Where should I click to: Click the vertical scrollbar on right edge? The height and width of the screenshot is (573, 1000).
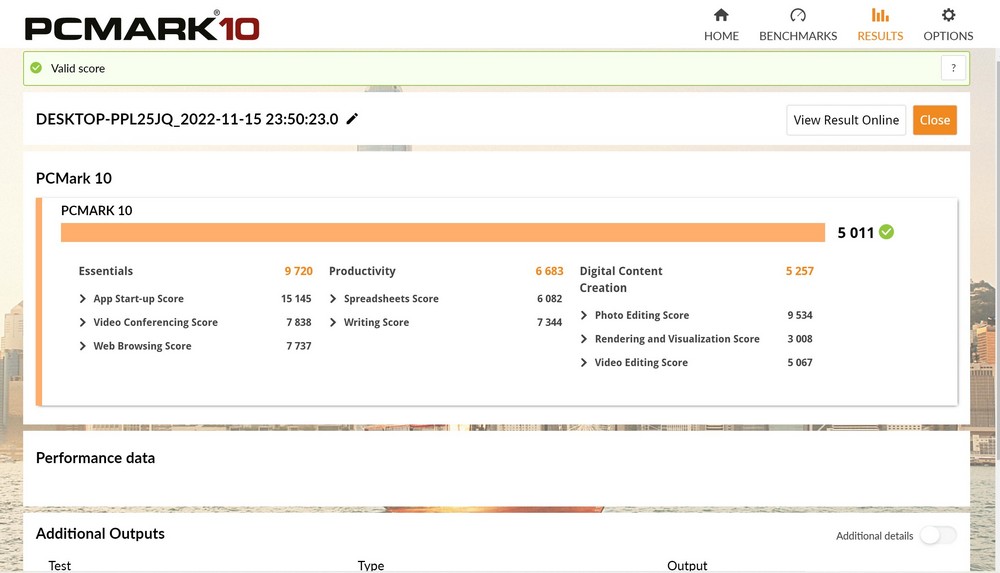996,310
